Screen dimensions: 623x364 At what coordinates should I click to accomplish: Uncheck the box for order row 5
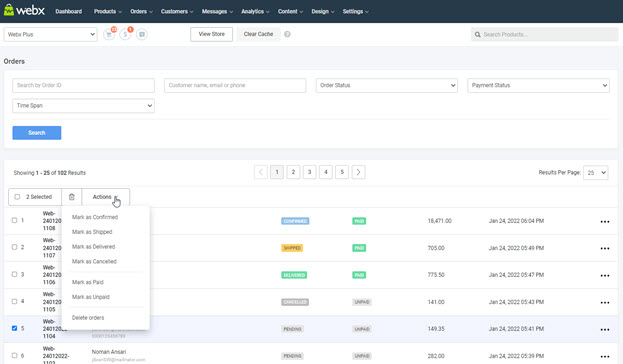pyautogui.click(x=14, y=328)
